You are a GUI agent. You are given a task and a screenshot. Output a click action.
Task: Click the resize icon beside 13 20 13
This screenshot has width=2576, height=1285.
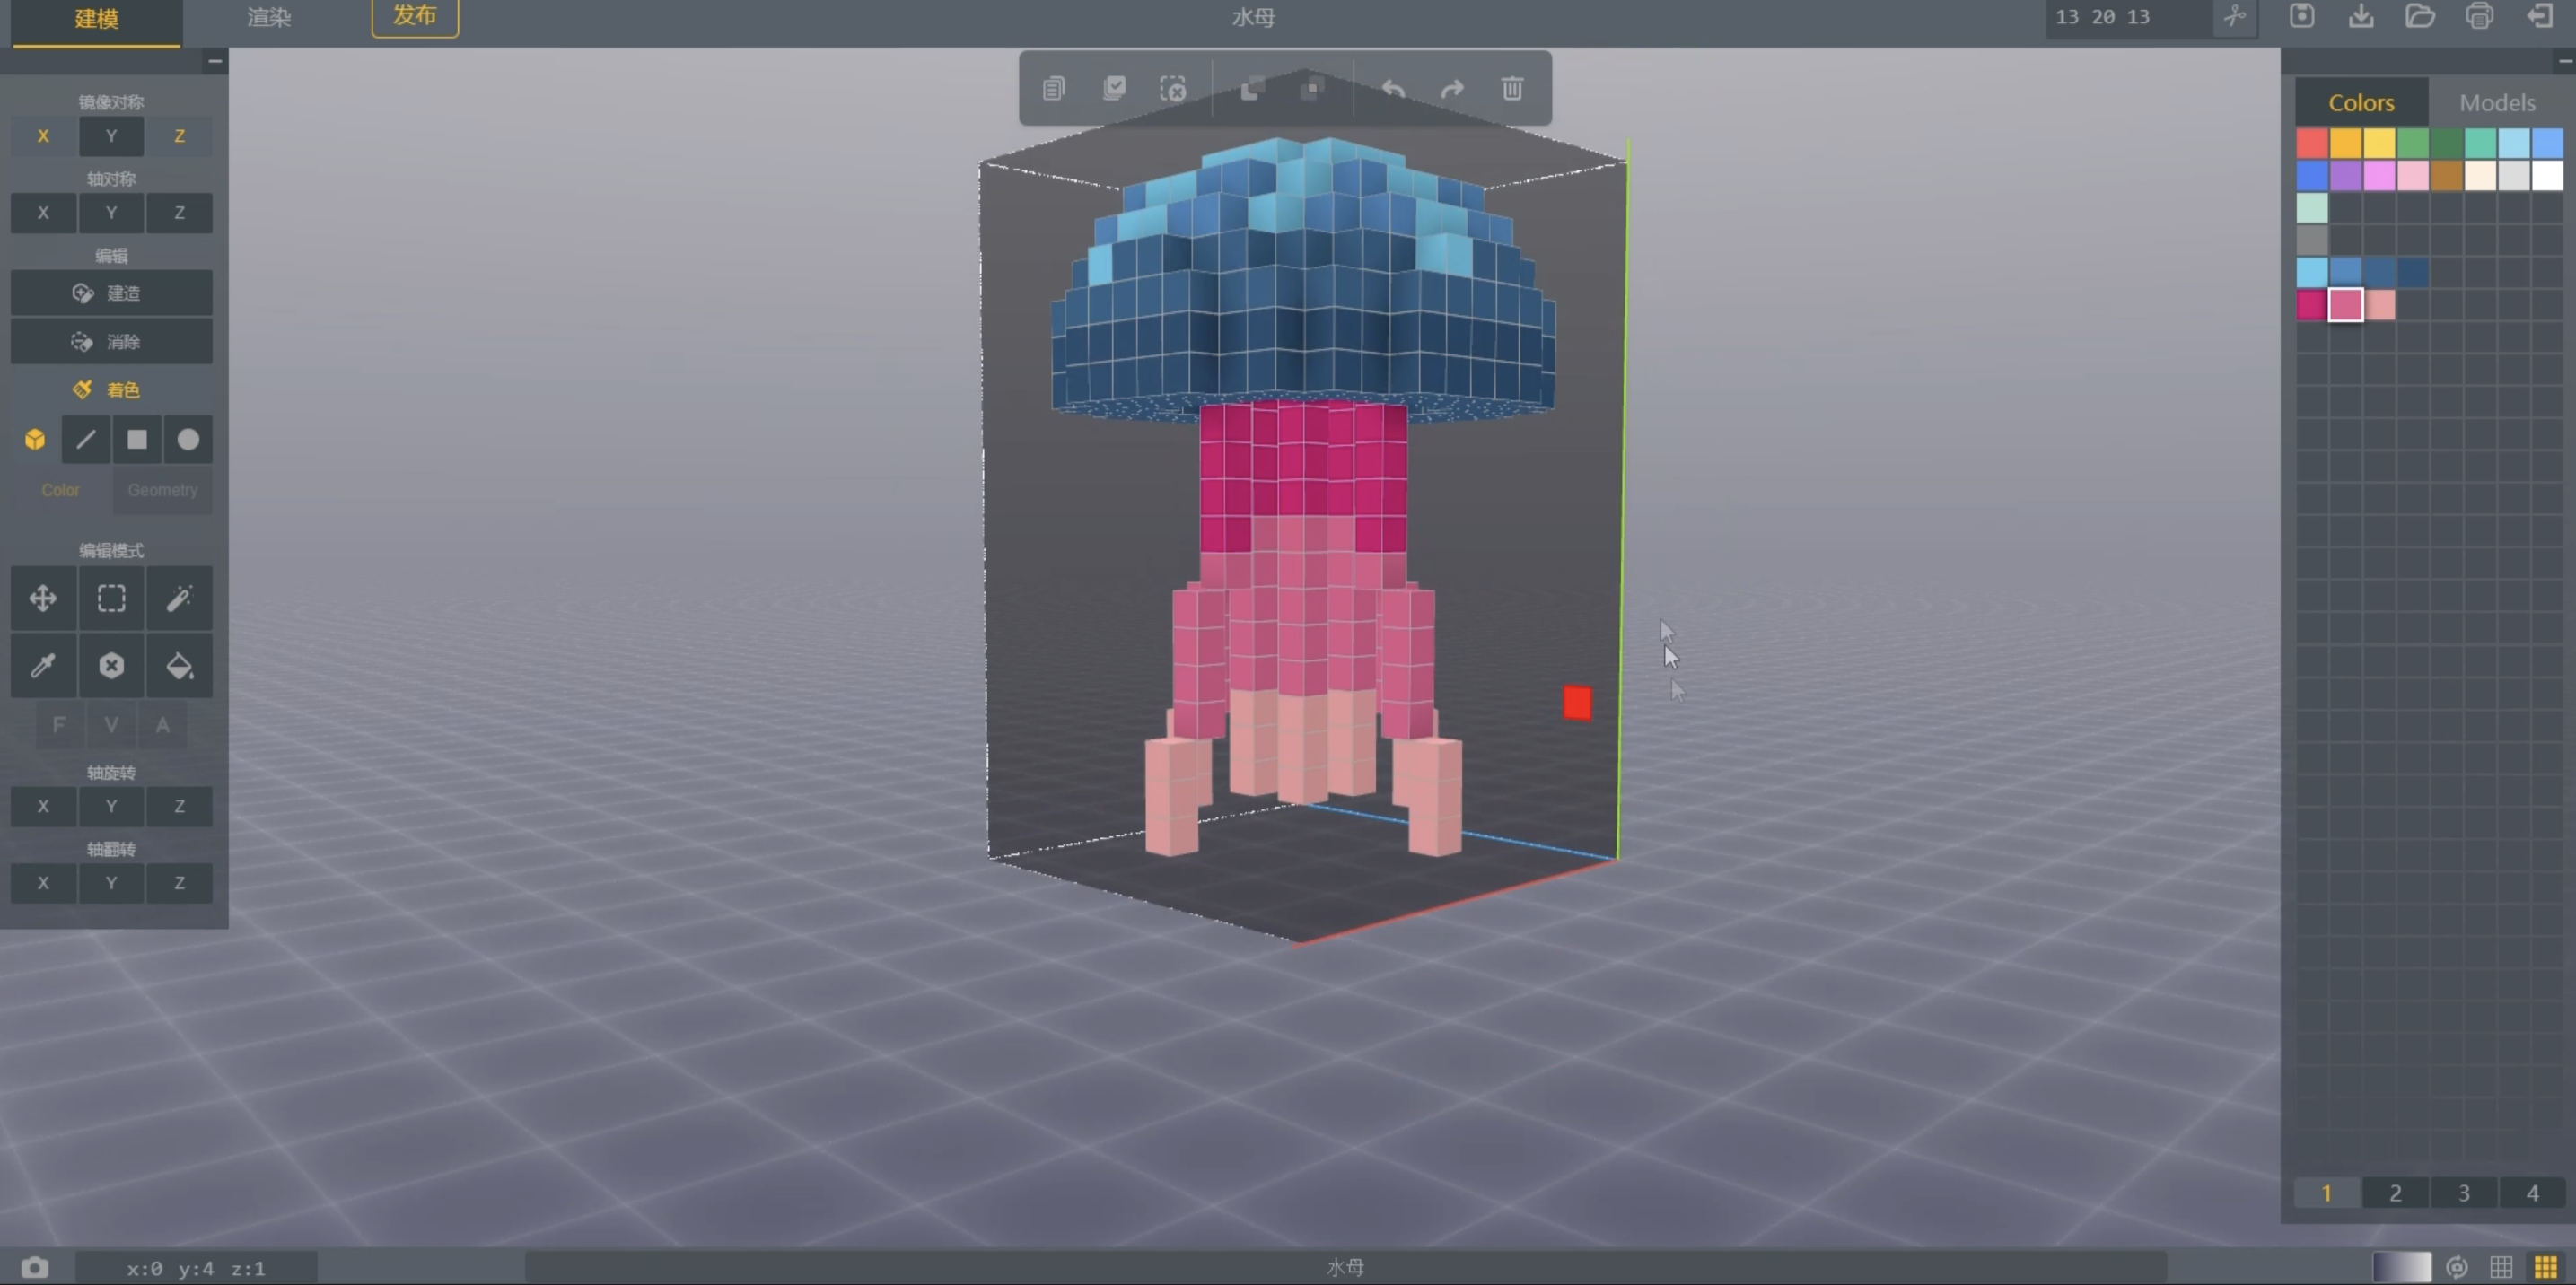click(x=2235, y=17)
